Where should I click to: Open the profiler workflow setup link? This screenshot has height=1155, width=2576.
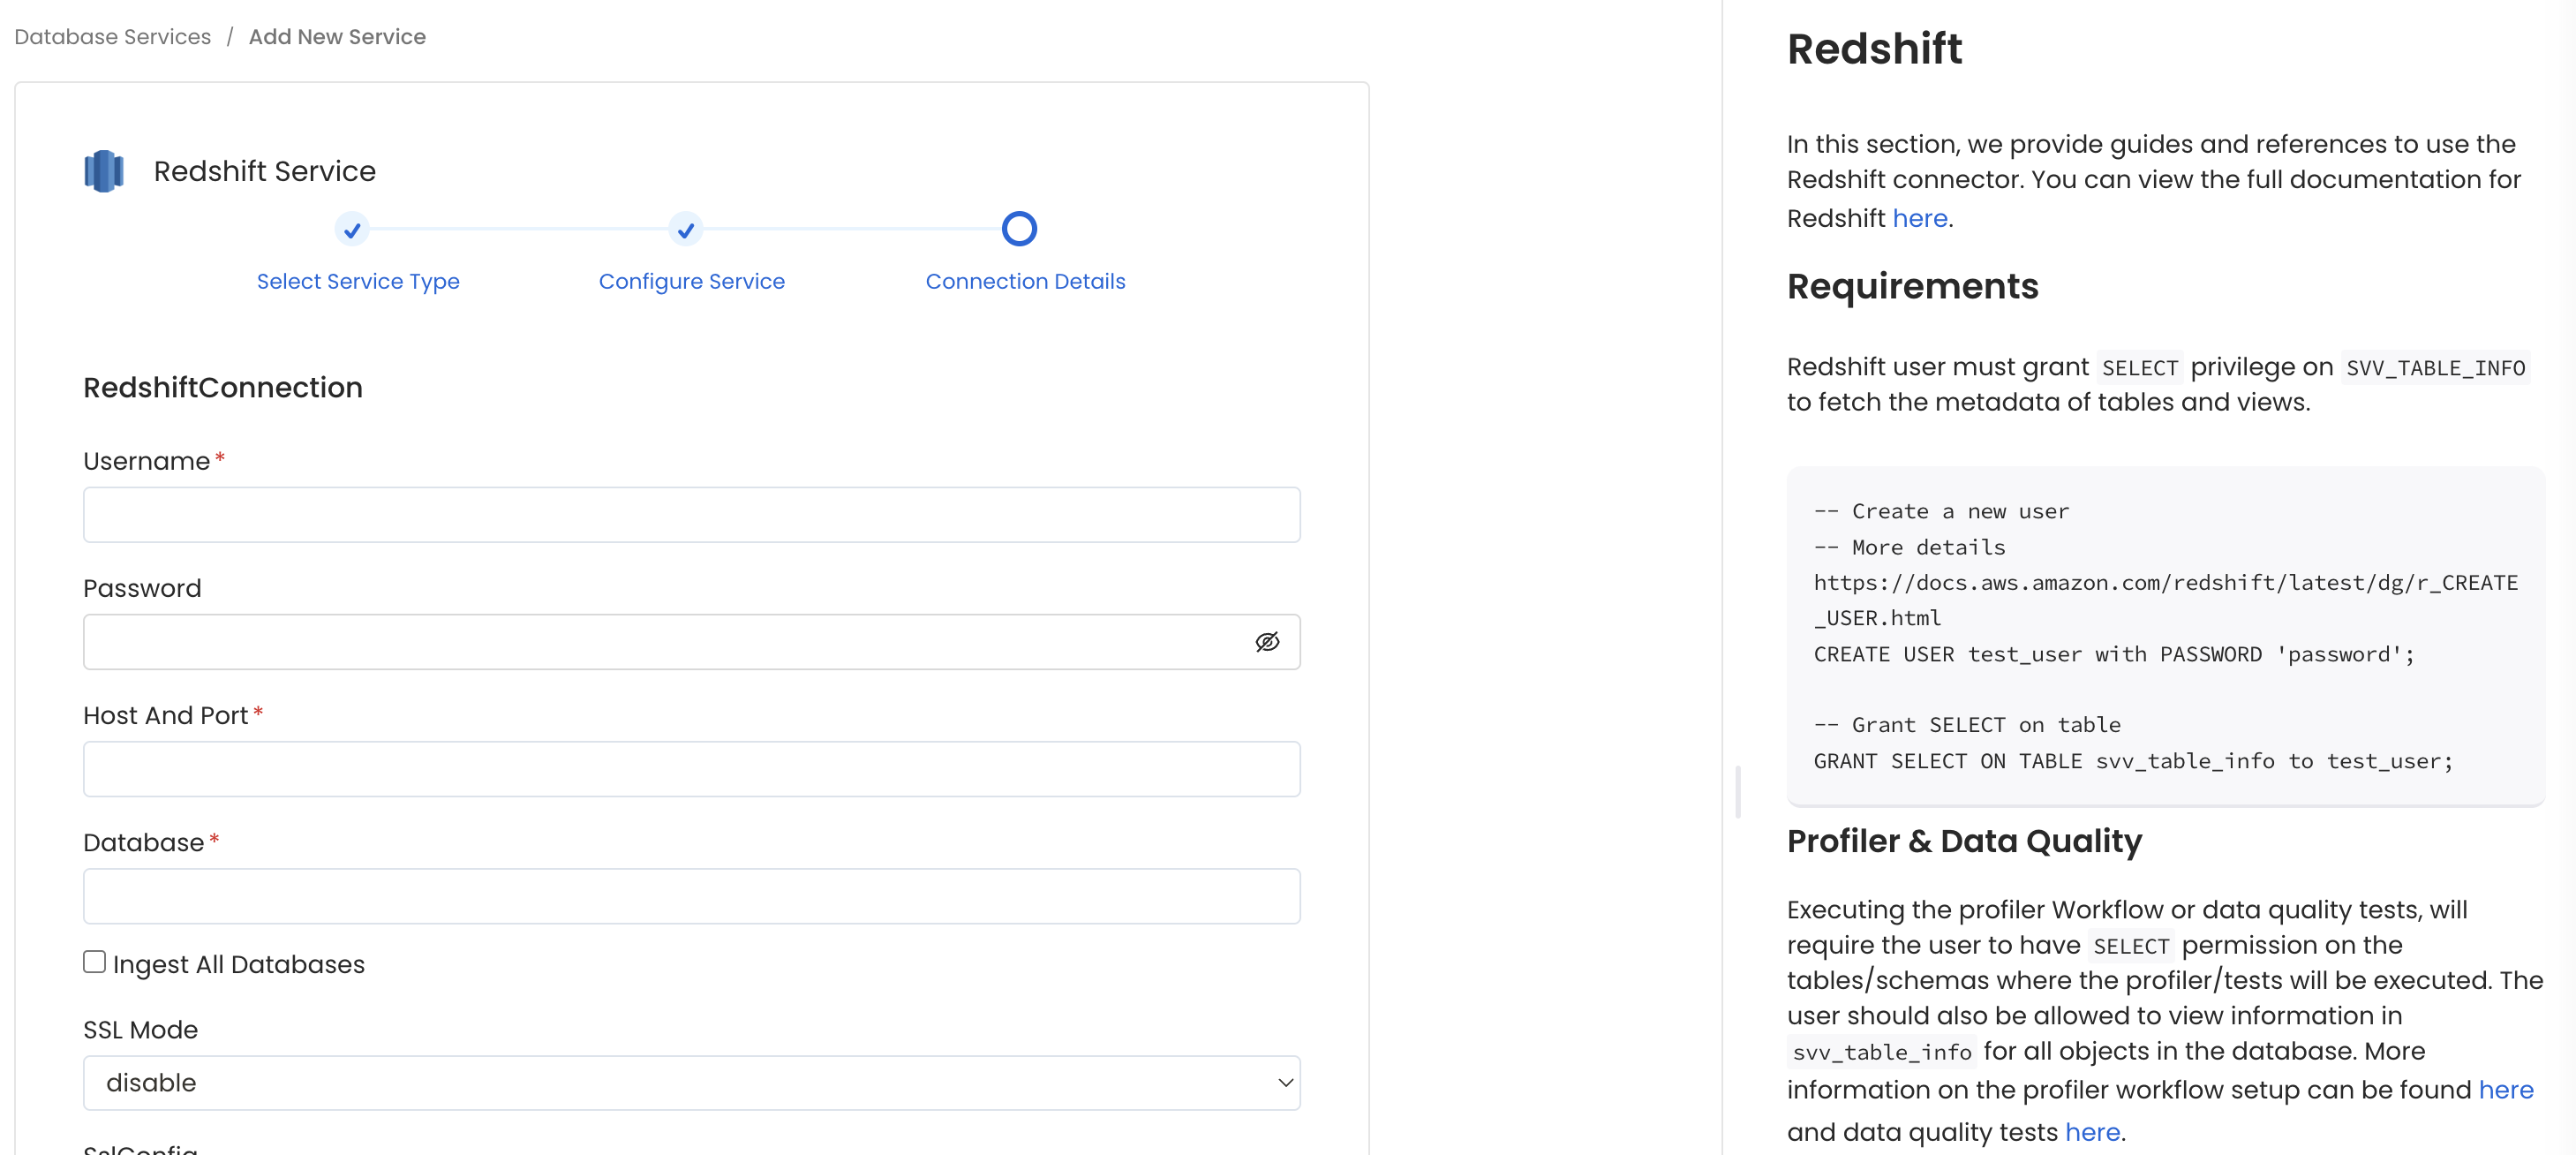2507,1090
